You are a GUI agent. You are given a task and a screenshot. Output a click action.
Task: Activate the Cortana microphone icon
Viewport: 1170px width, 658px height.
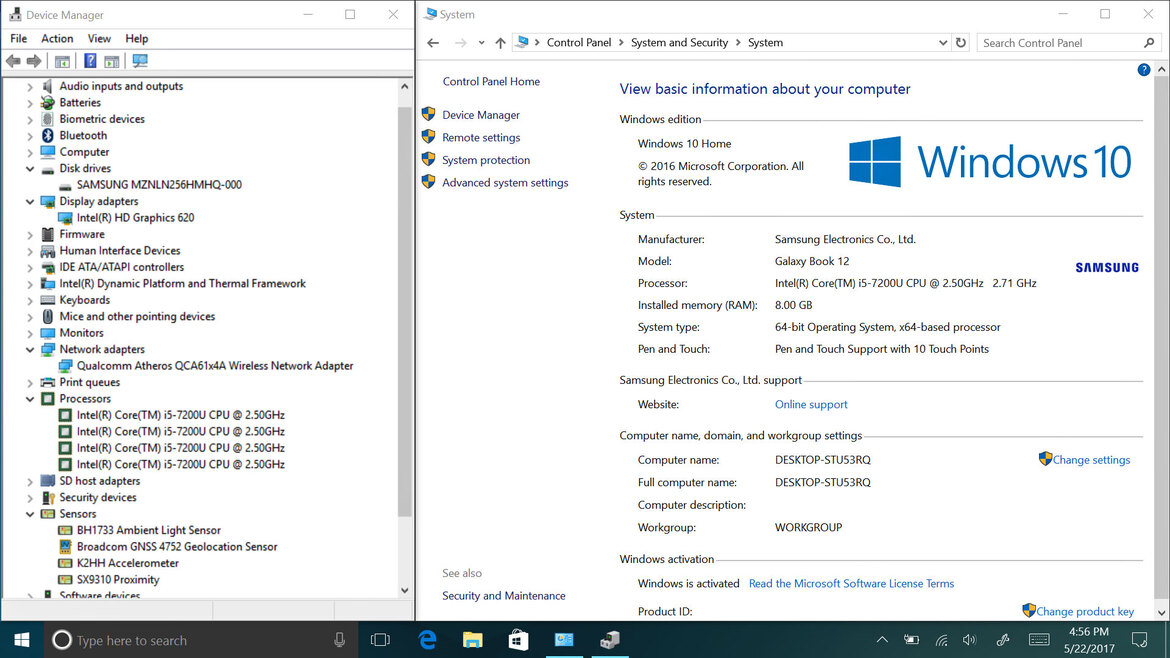340,640
